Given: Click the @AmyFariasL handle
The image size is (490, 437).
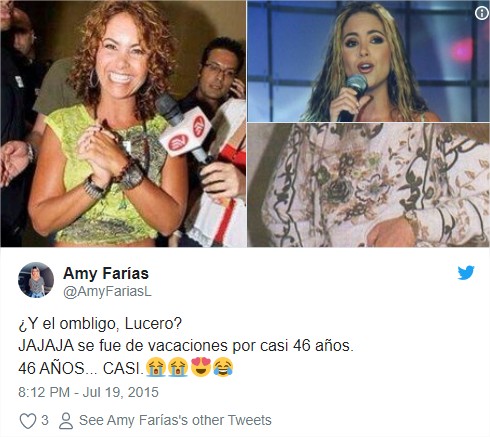Looking at the screenshot, I should pos(107,292).
